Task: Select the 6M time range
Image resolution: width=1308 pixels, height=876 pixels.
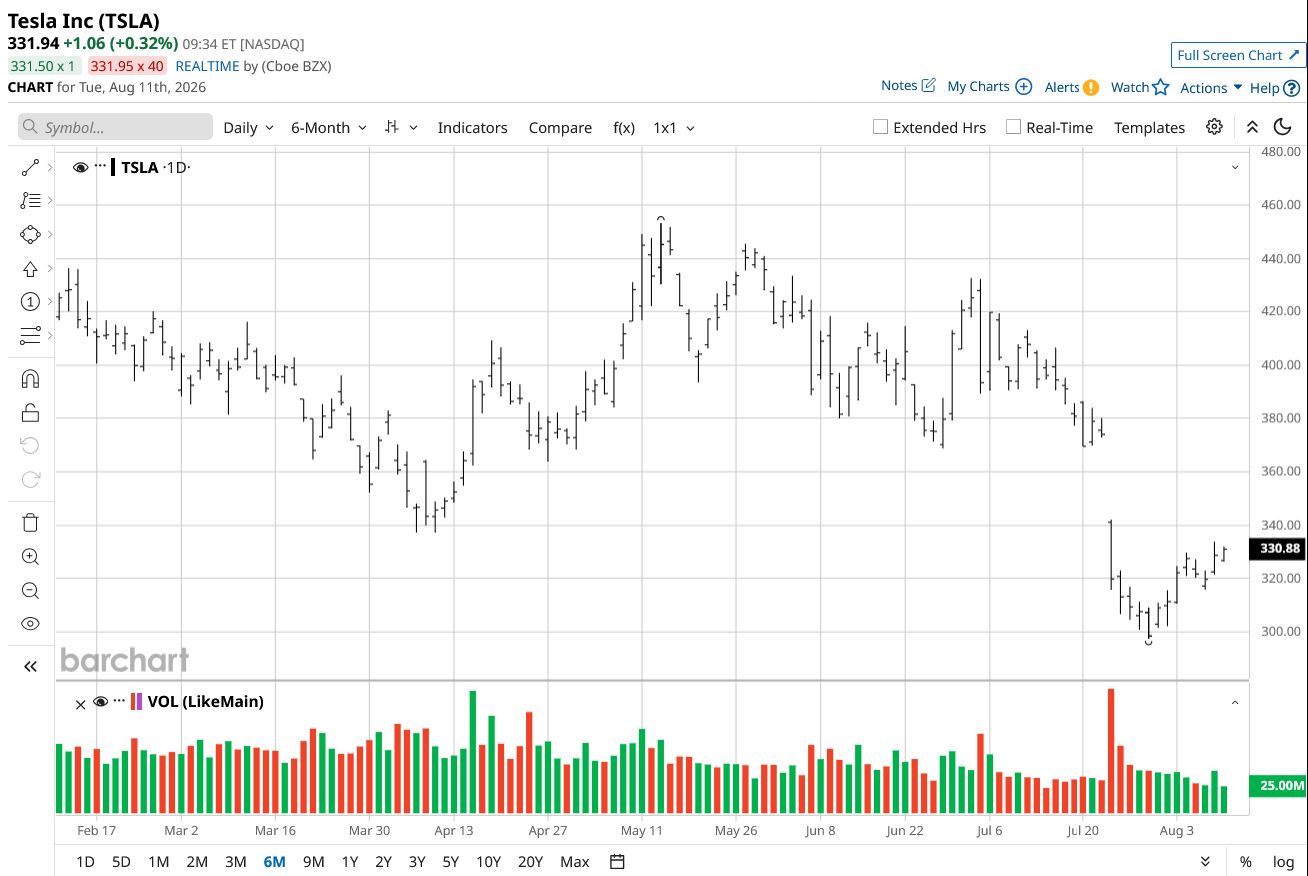Action: 274,862
